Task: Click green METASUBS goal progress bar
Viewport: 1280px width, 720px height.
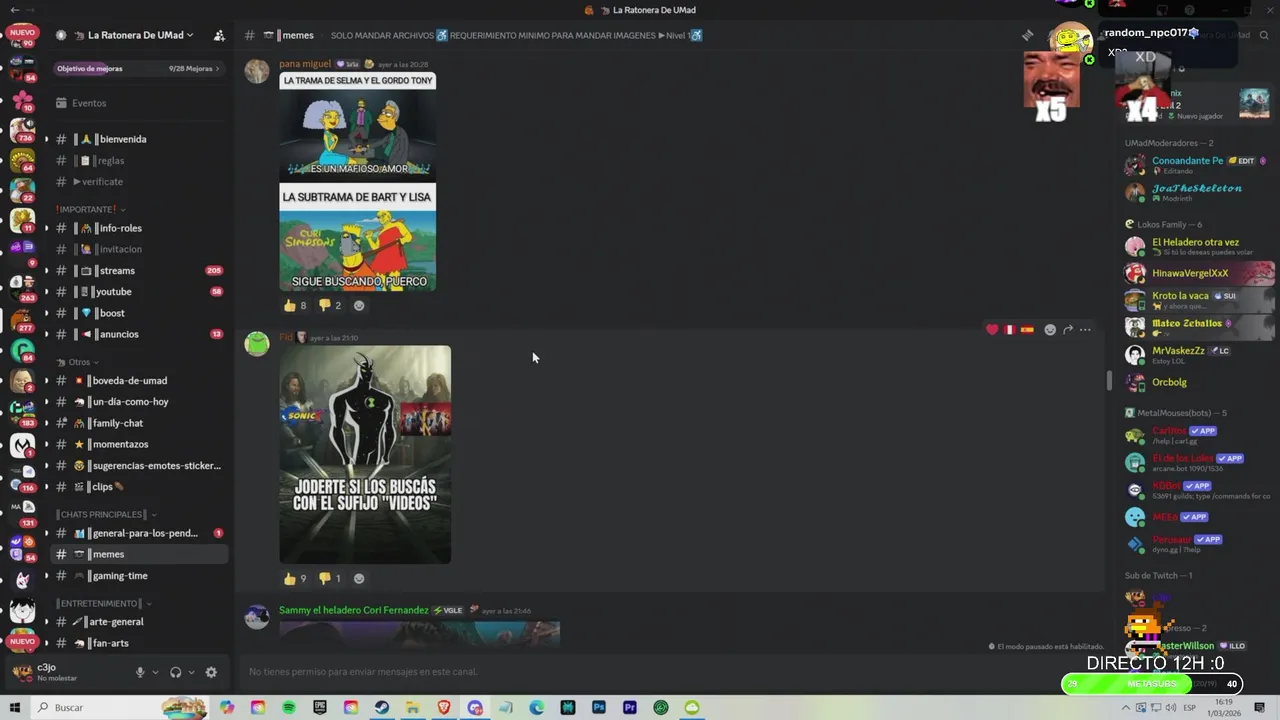Action: (x=1151, y=684)
